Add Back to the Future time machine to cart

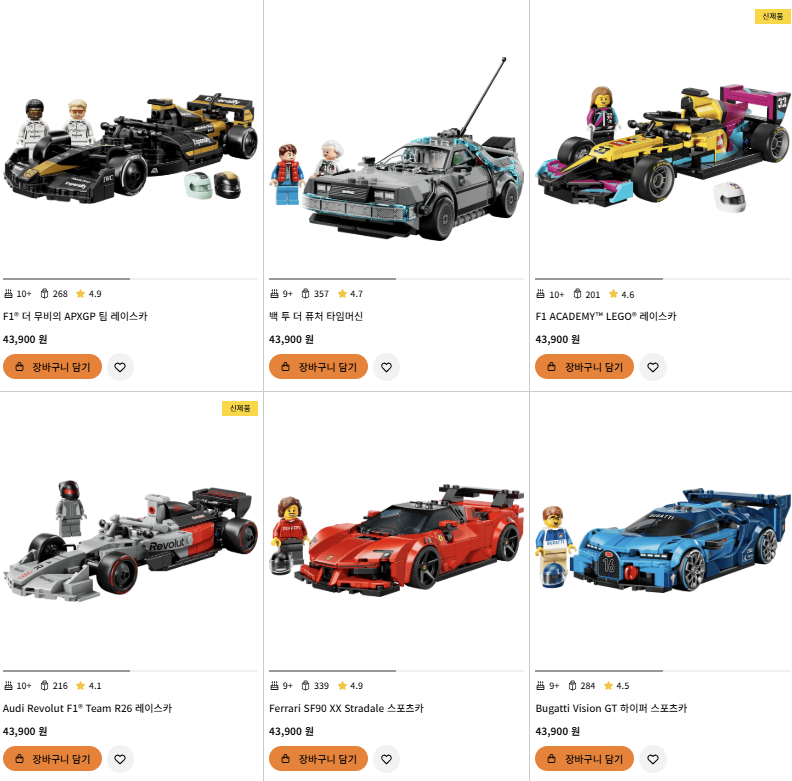(318, 367)
